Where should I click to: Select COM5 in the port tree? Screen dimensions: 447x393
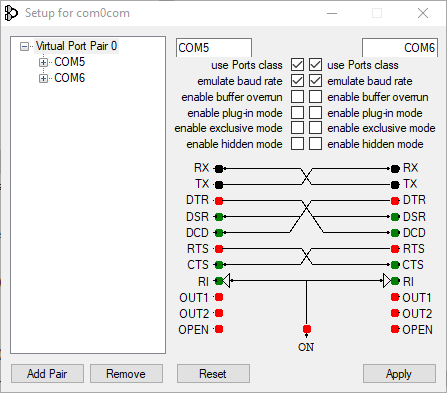click(x=70, y=62)
